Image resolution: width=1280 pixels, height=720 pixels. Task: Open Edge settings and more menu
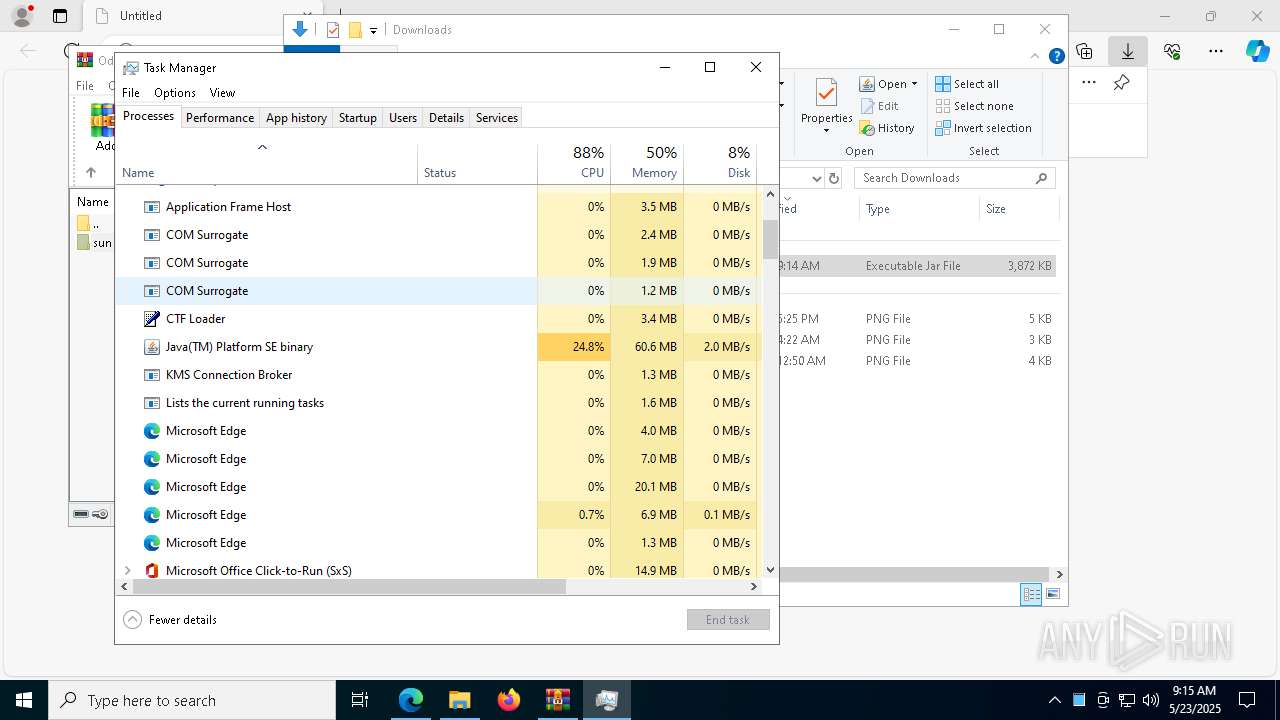pos(1216,51)
